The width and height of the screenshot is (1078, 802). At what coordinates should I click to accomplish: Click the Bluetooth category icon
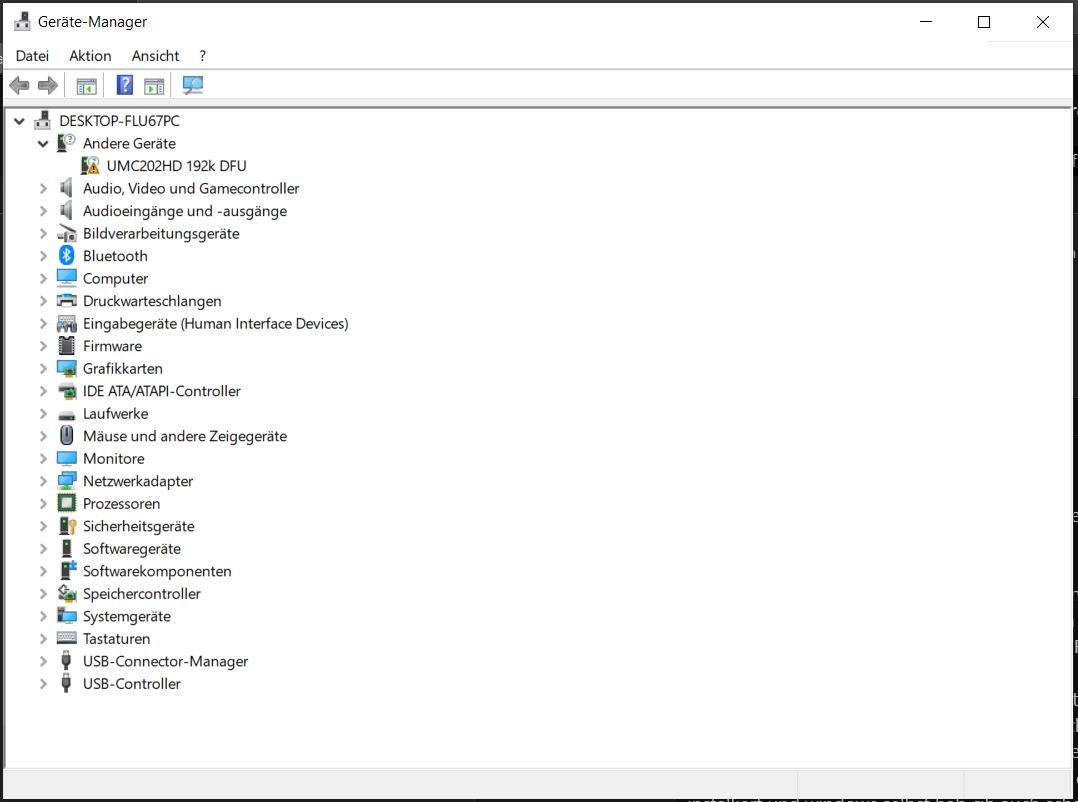coord(67,256)
